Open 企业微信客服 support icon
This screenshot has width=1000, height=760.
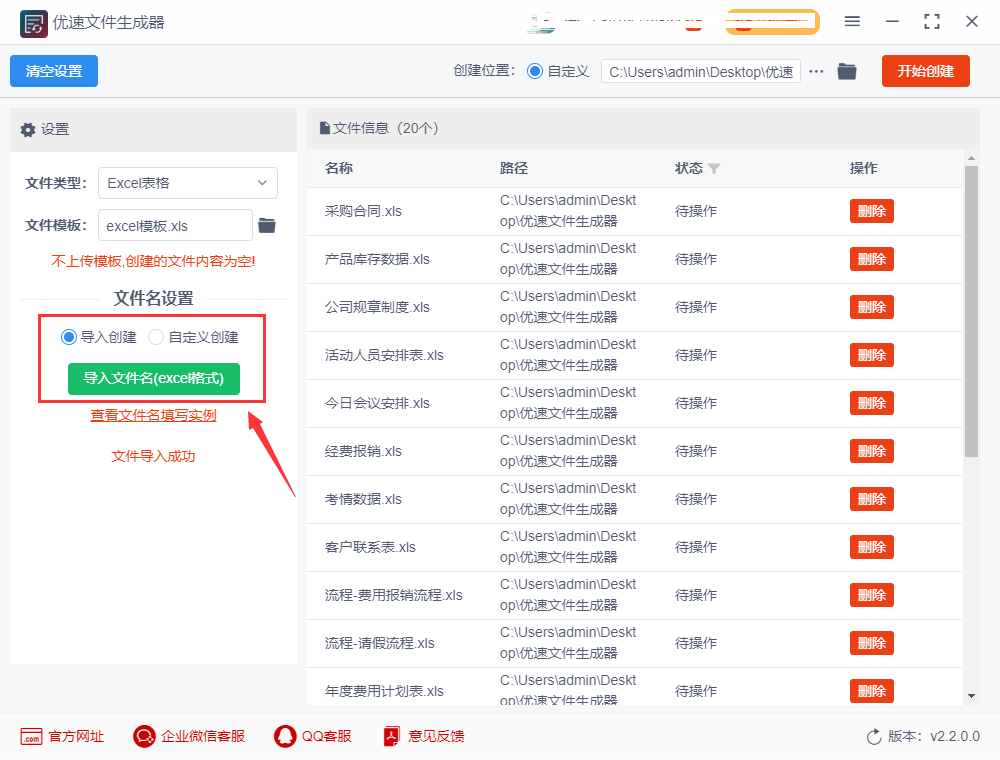tap(144, 736)
